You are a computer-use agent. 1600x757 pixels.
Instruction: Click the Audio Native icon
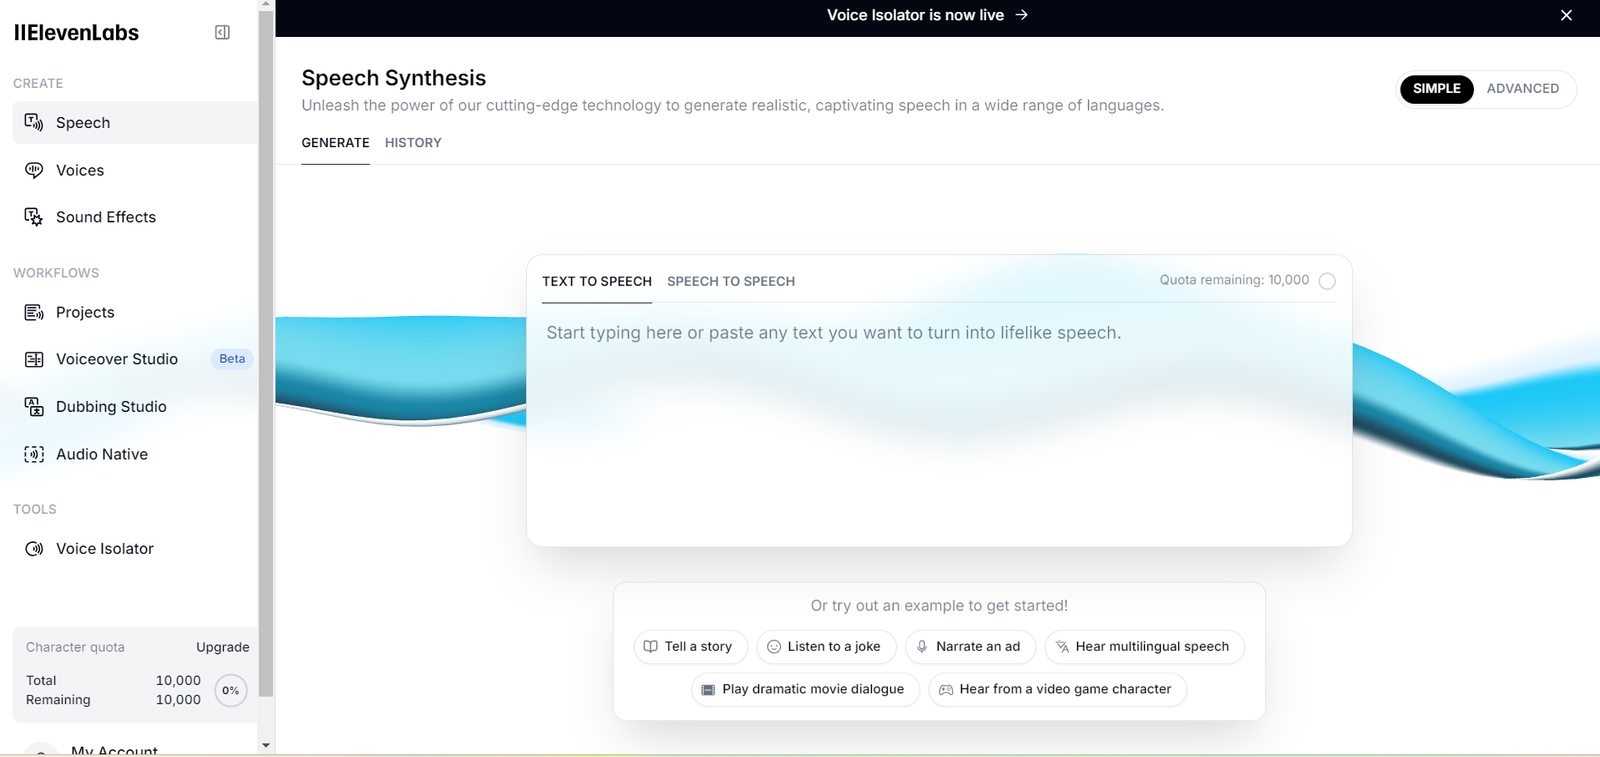pyautogui.click(x=34, y=454)
